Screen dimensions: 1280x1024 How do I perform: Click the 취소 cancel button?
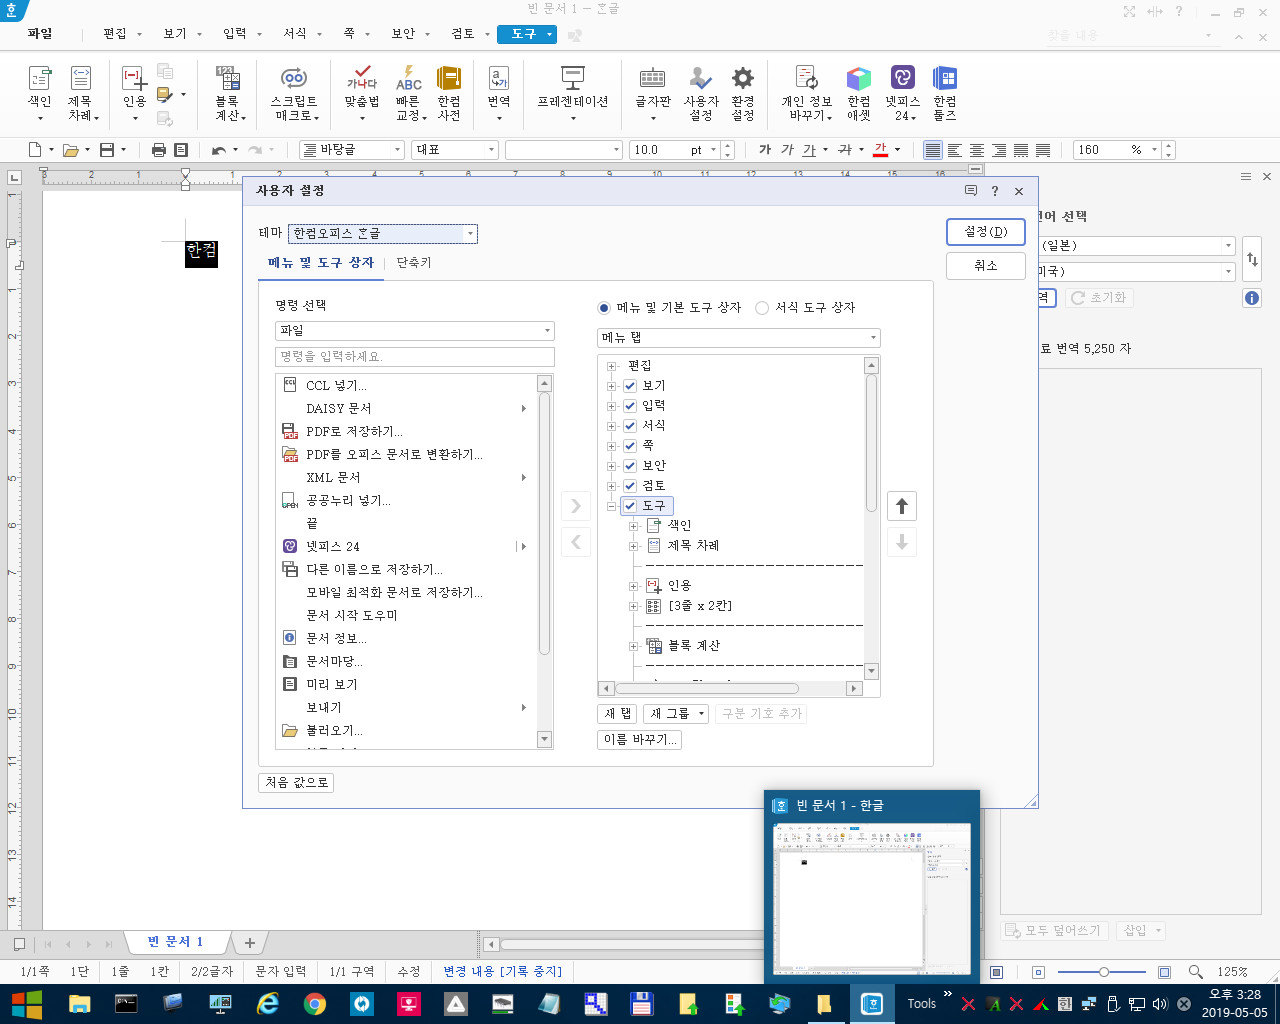986,266
